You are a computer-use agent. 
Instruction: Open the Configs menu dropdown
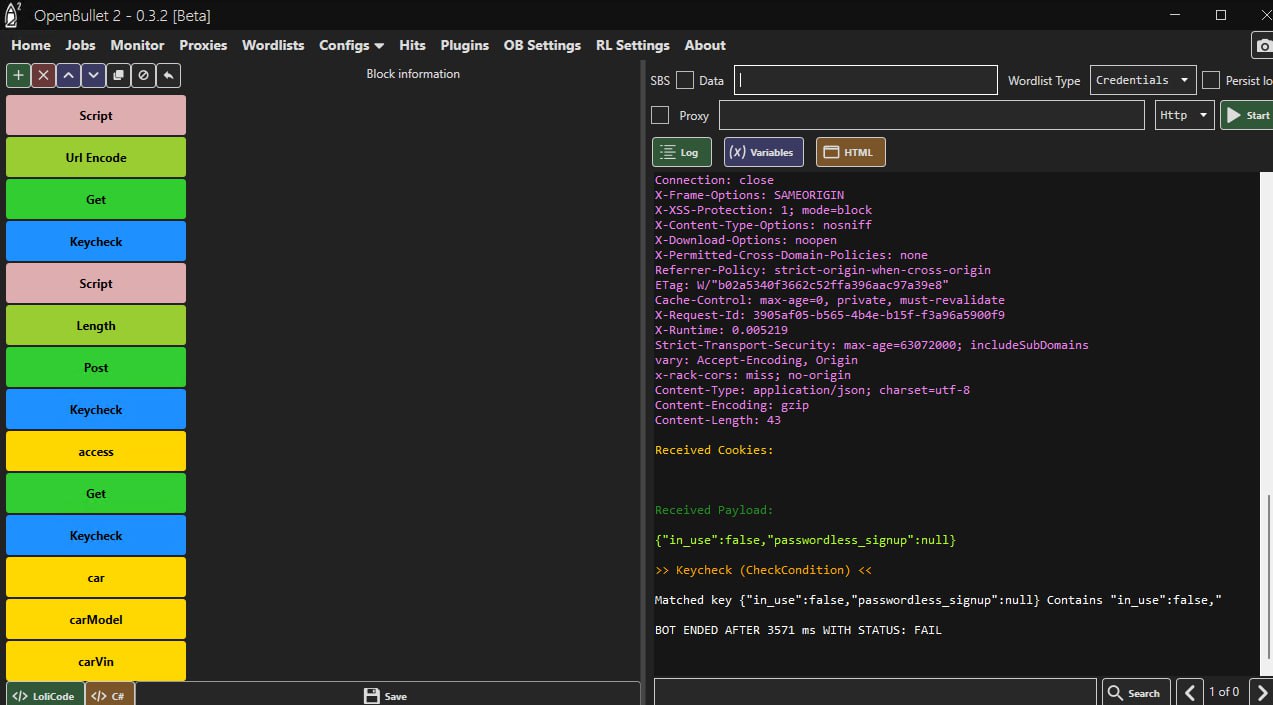351,45
